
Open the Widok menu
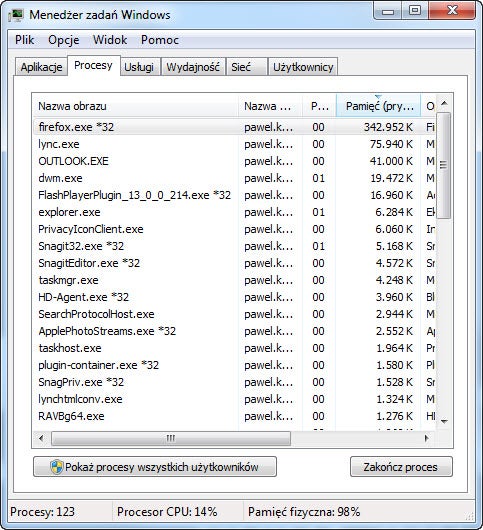(x=110, y=40)
